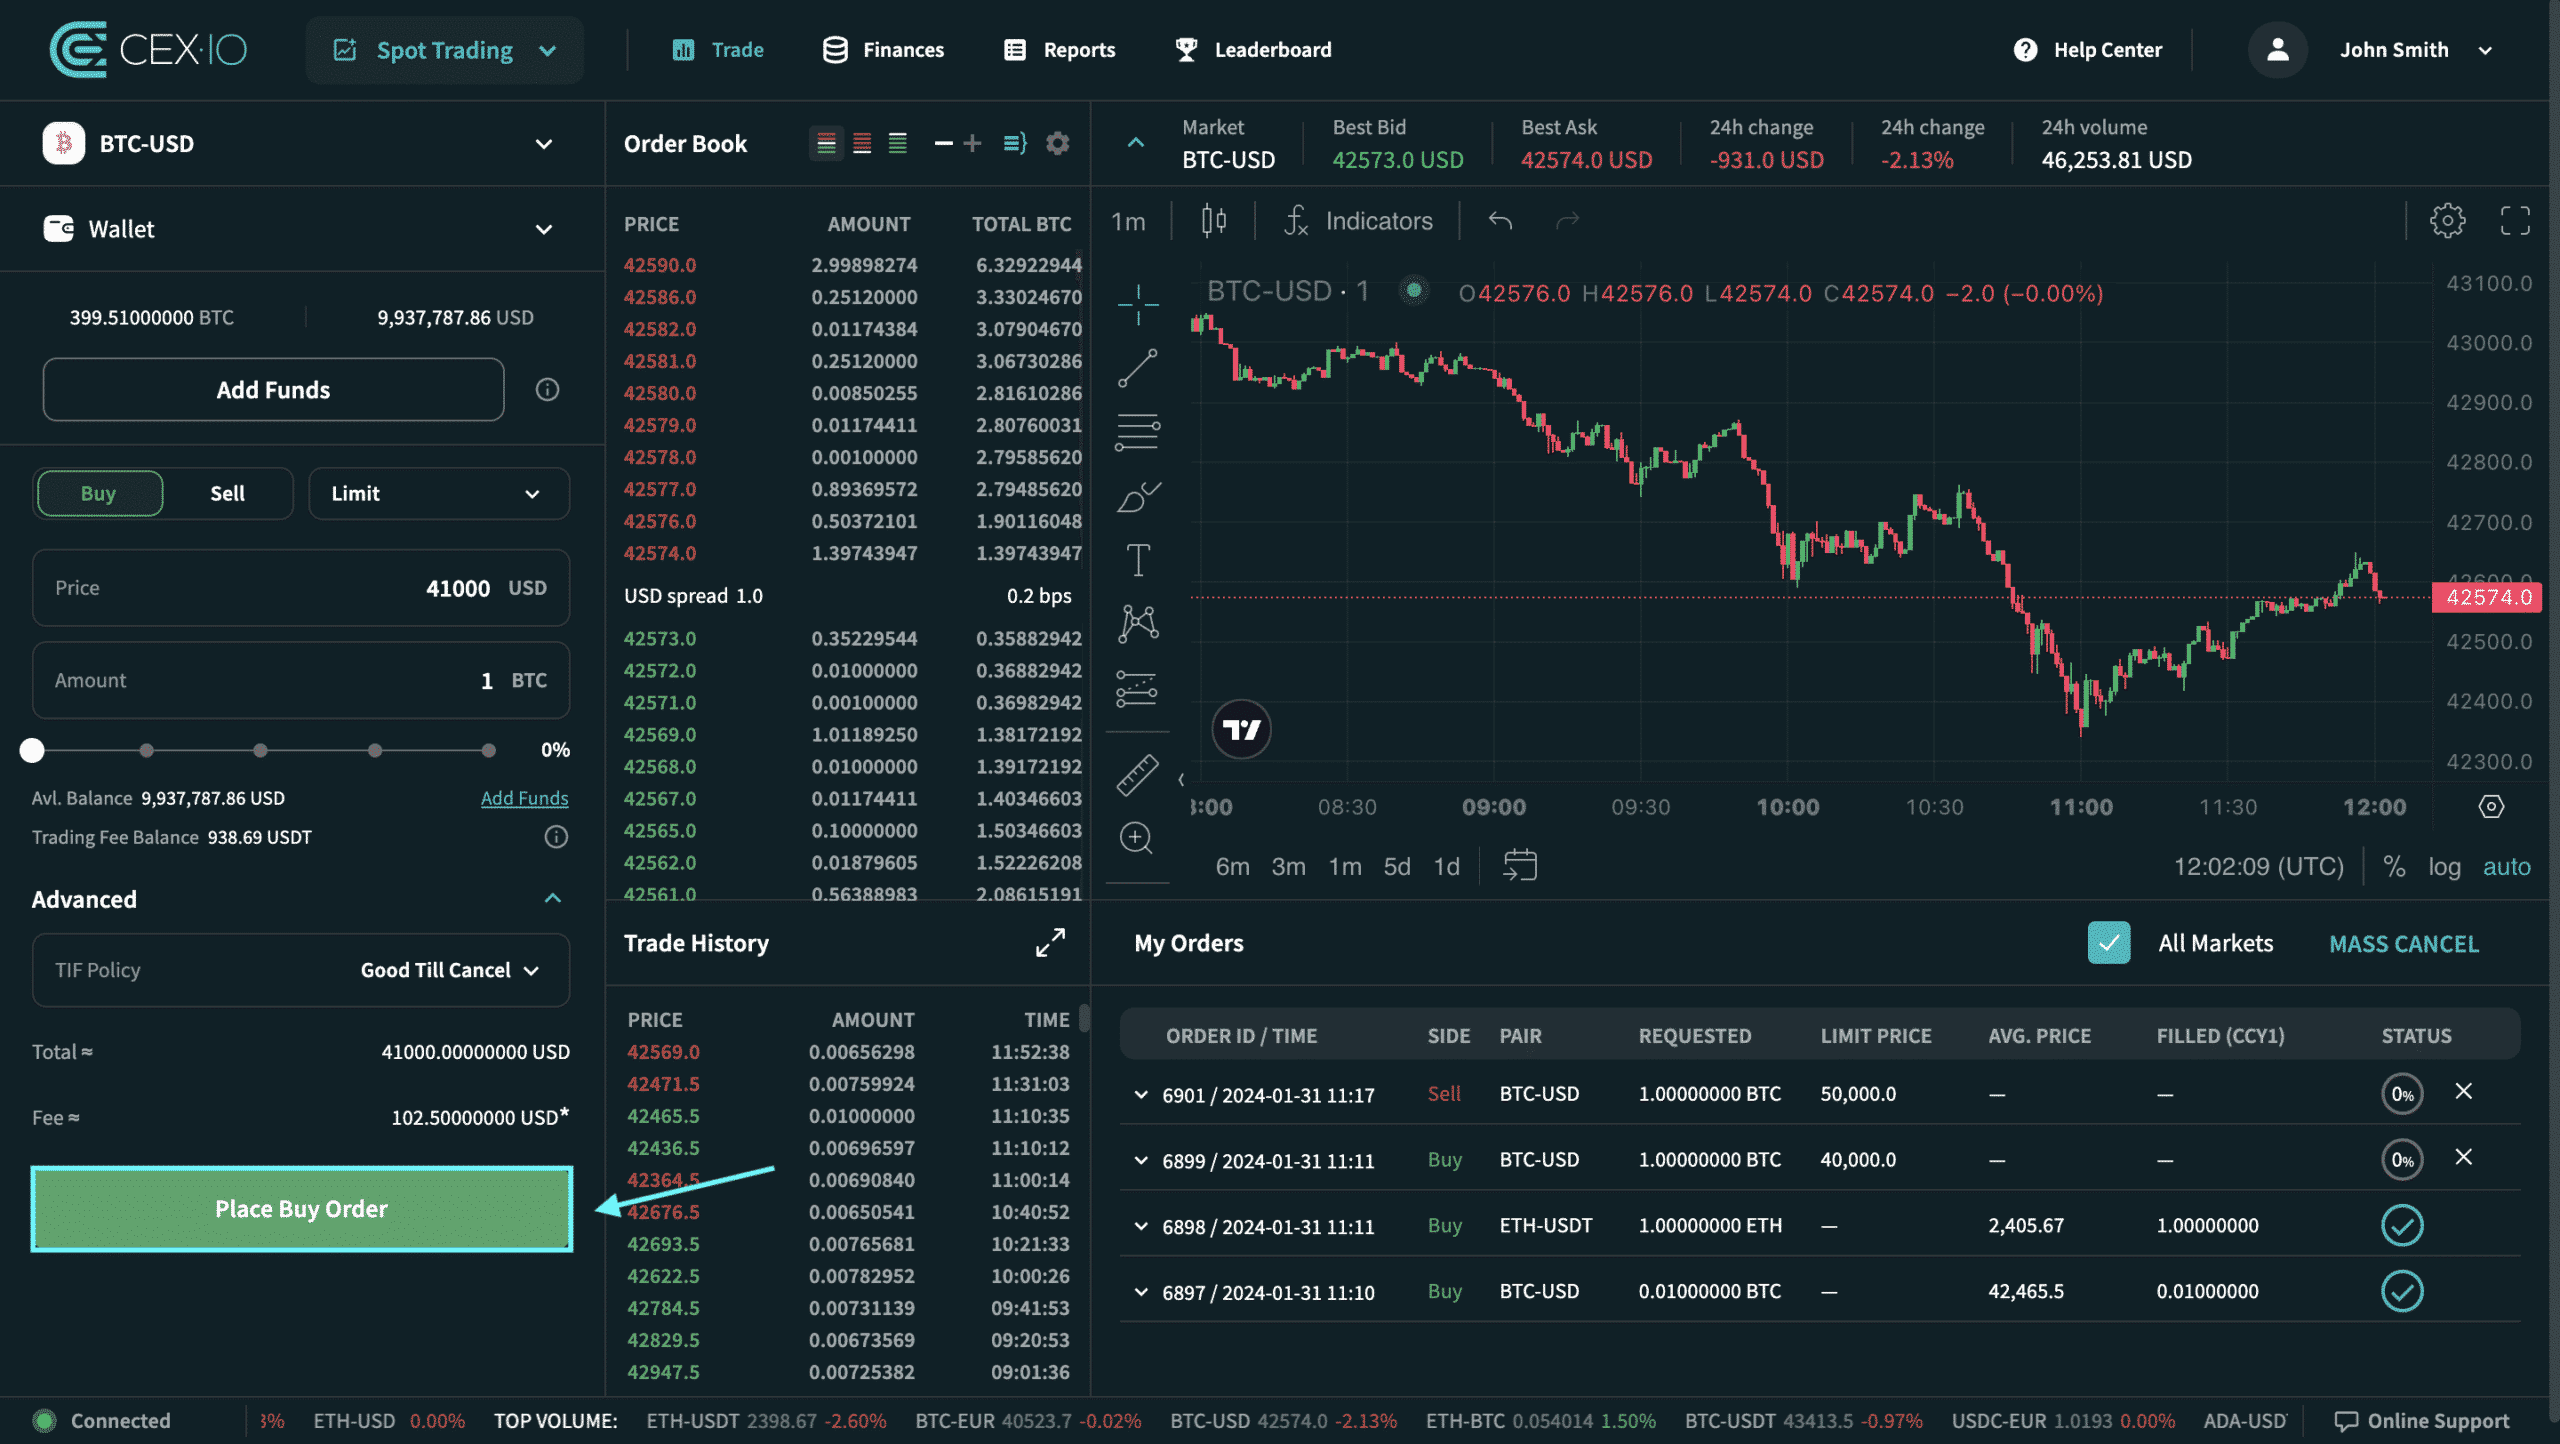The image size is (2560, 1444).
Task: Open the chart patterns tool
Action: (1138, 624)
